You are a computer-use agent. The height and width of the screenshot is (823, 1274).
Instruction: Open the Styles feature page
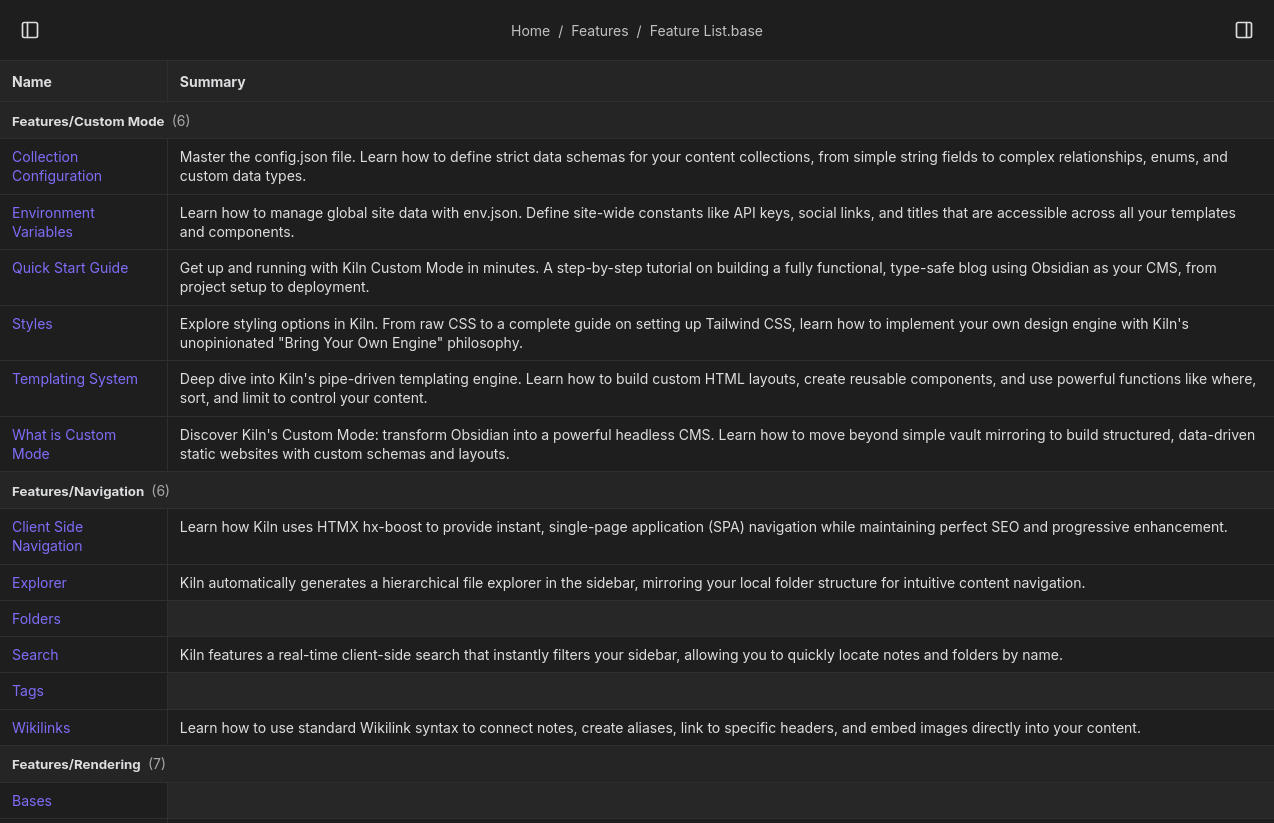[x=32, y=324]
